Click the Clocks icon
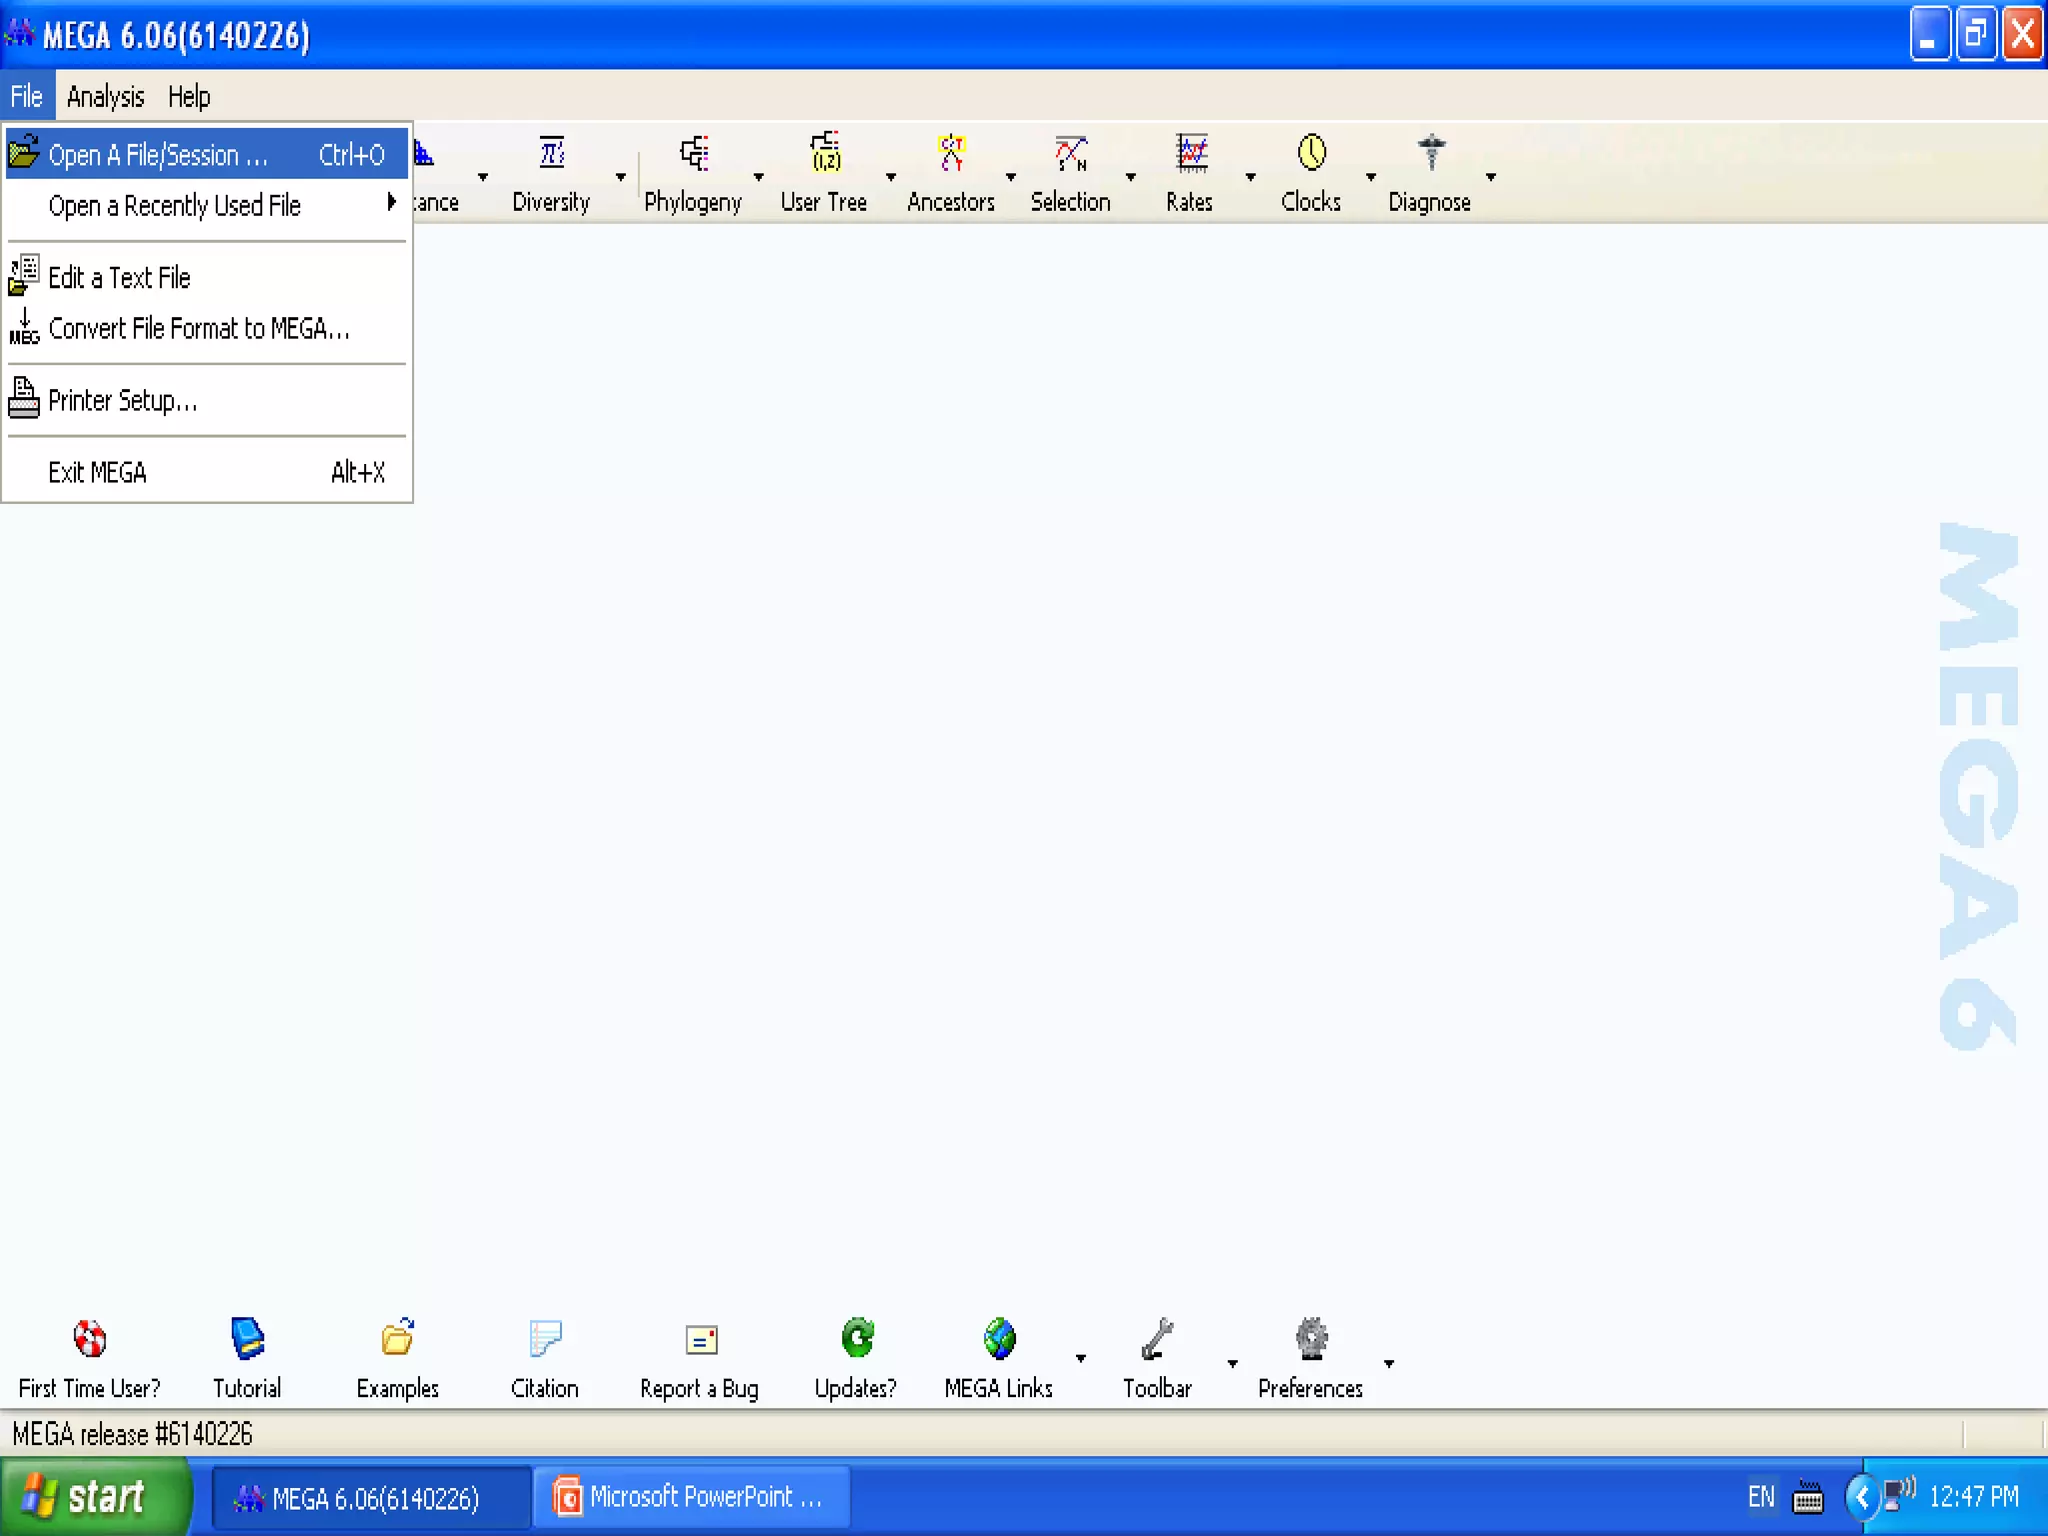2048x1536 pixels. pyautogui.click(x=1311, y=154)
